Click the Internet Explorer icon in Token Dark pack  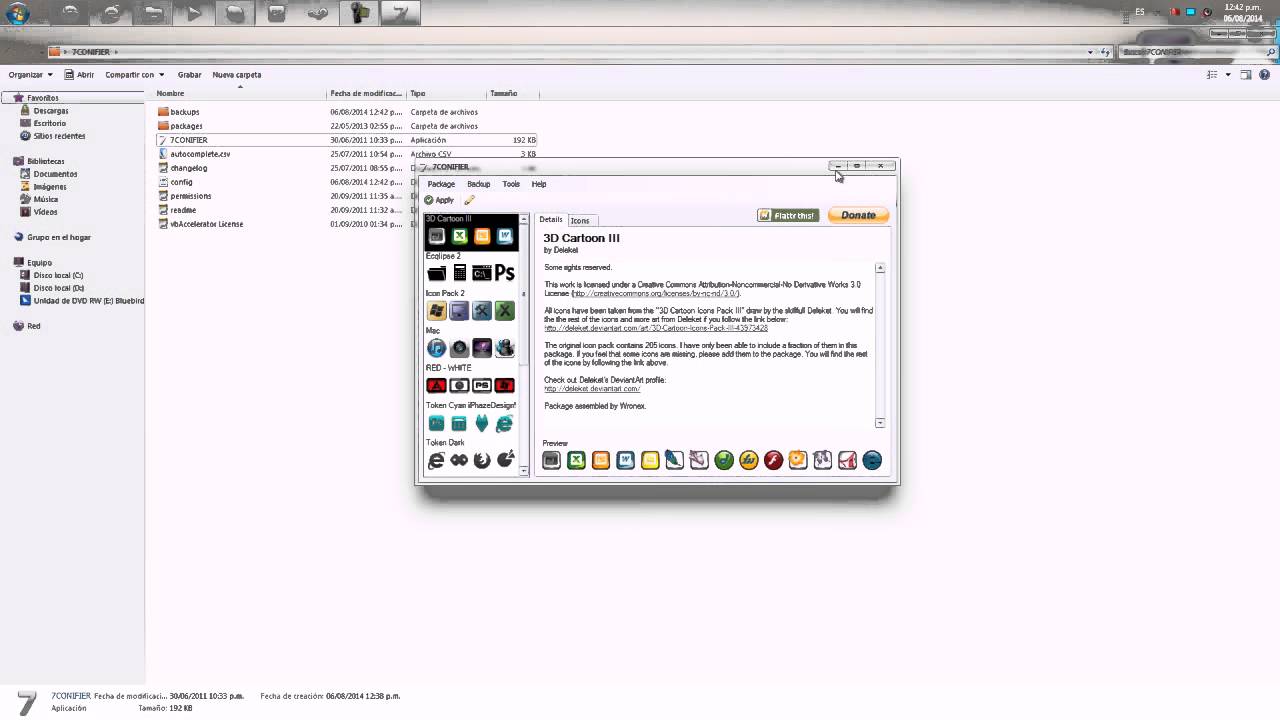click(x=436, y=460)
